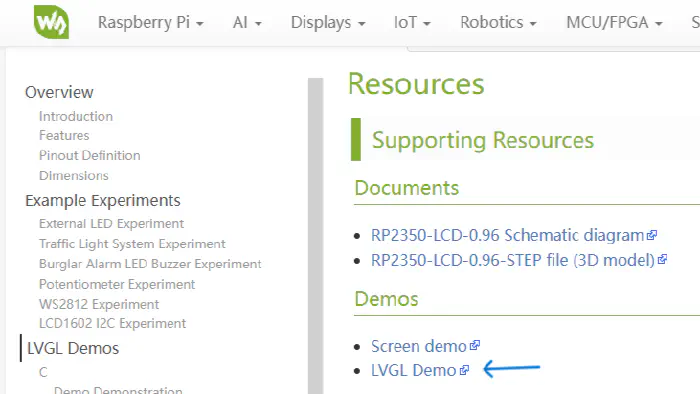This screenshot has width=700, height=394.
Task: Click external-link icon after Screen demo
Action: click(475, 345)
